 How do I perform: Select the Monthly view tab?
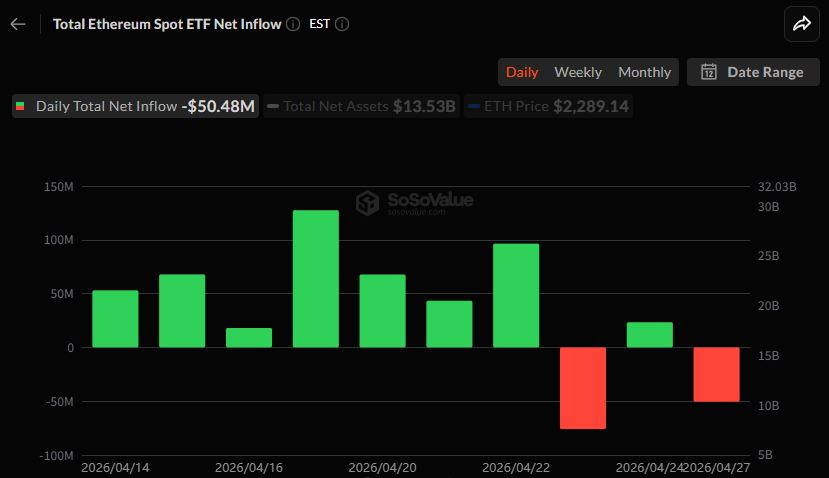click(645, 72)
